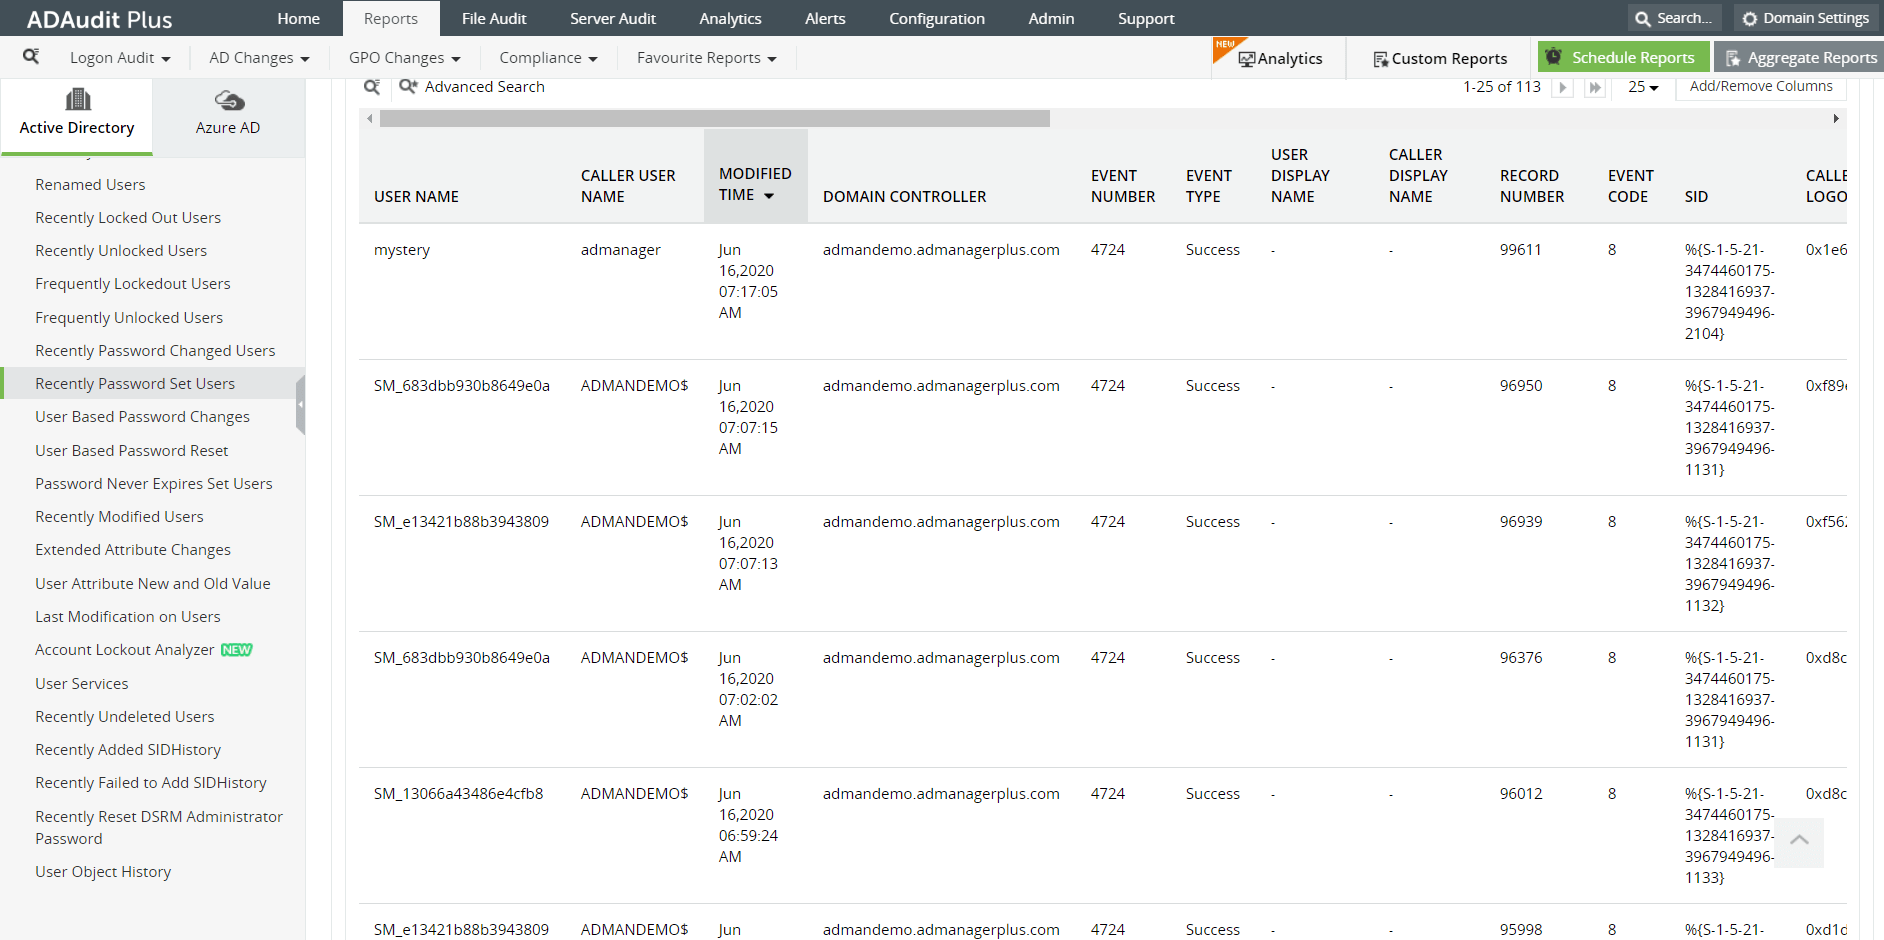
Task: Open the Recently Added SIDHistory report
Action: tap(128, 749)
